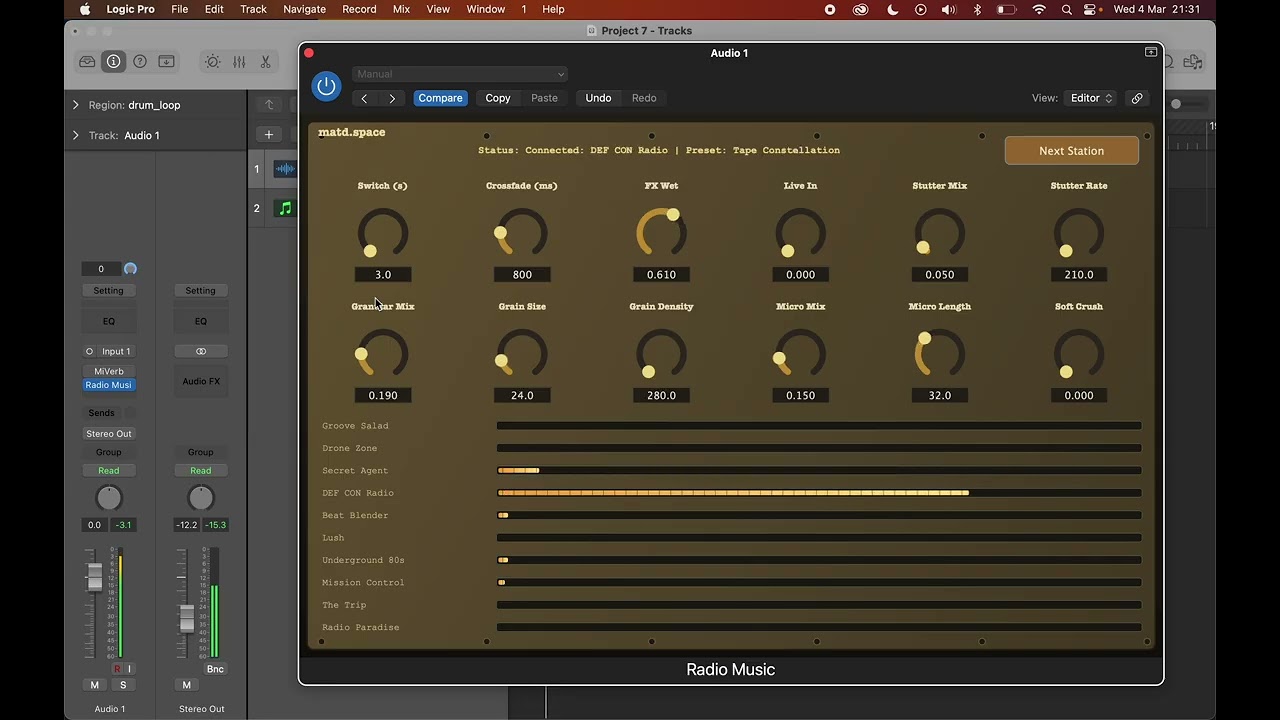Viewport: 1280px width, 720px height.
Task: Open the Library icon in Logic toolbar
Action: pos(88,62)
